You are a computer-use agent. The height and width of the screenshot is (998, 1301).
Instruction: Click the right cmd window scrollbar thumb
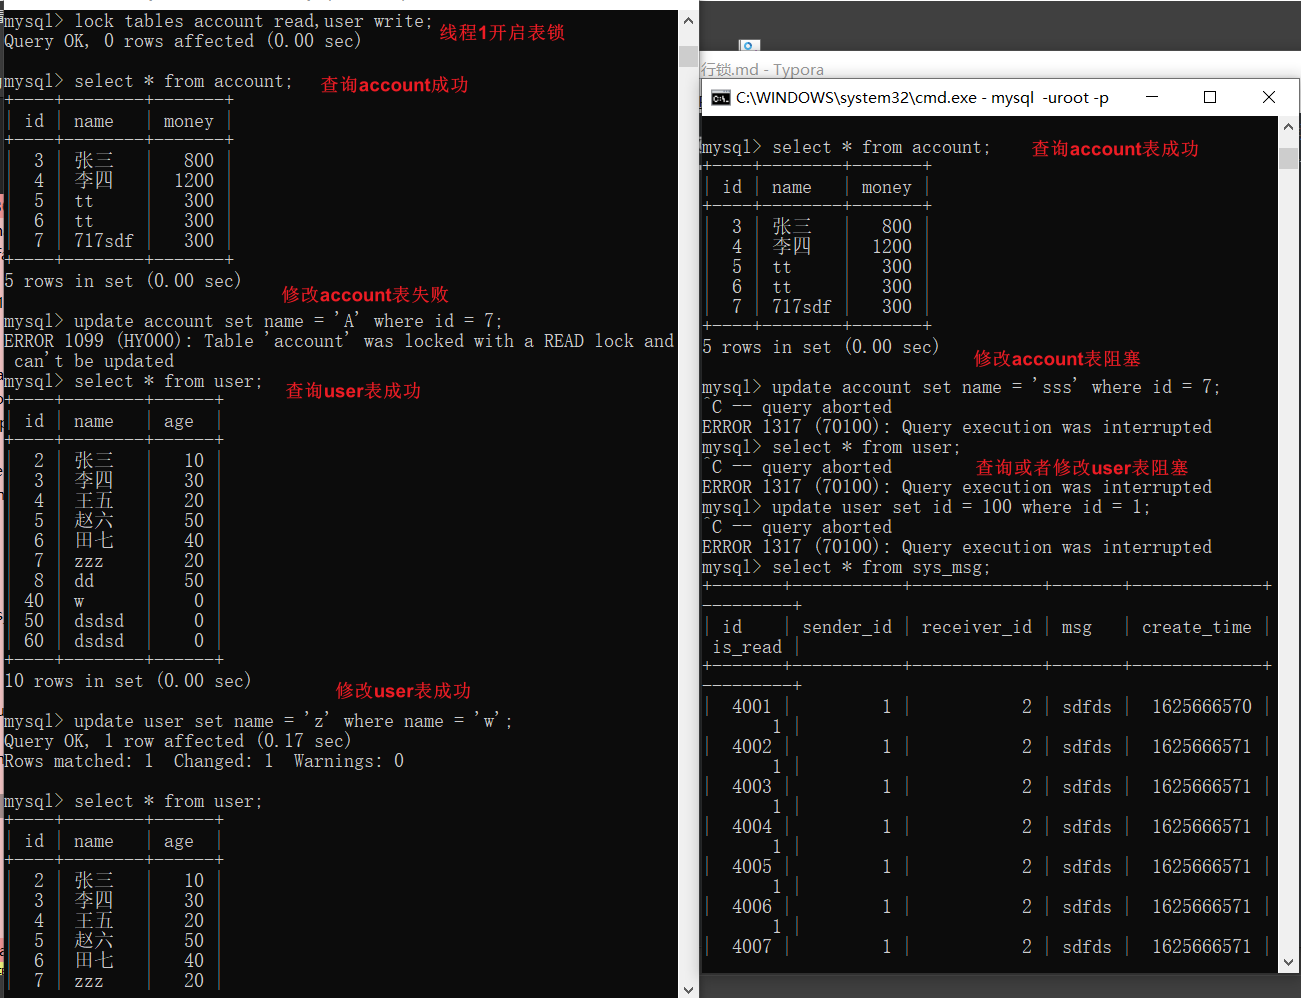pos(1288,157)
